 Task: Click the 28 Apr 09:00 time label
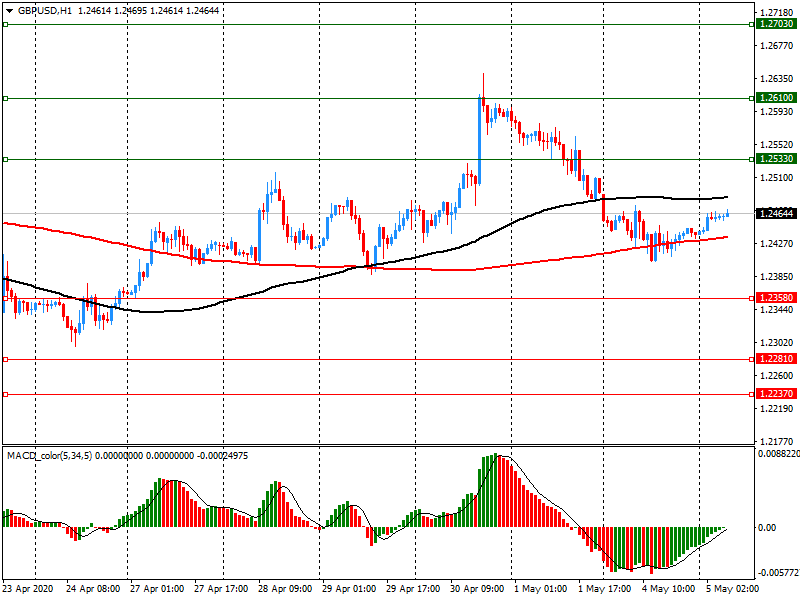tap(285, 589)
